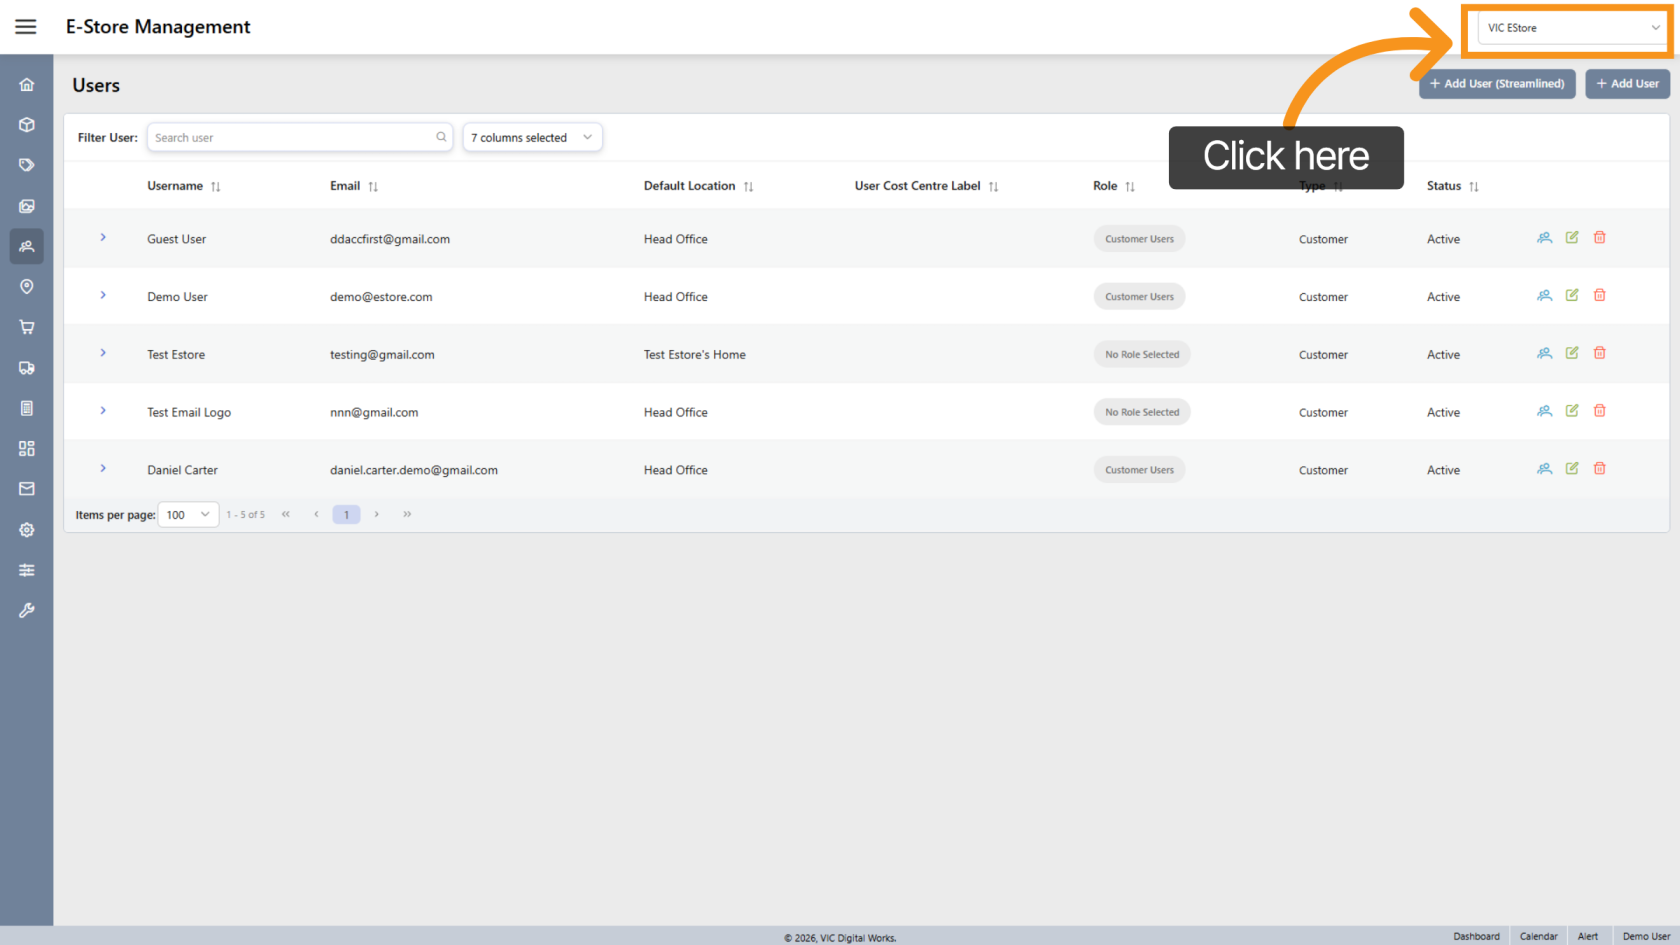Delete Guest User with the trash icon
Screen dimensions: 1680x945
pos(1599,237)
